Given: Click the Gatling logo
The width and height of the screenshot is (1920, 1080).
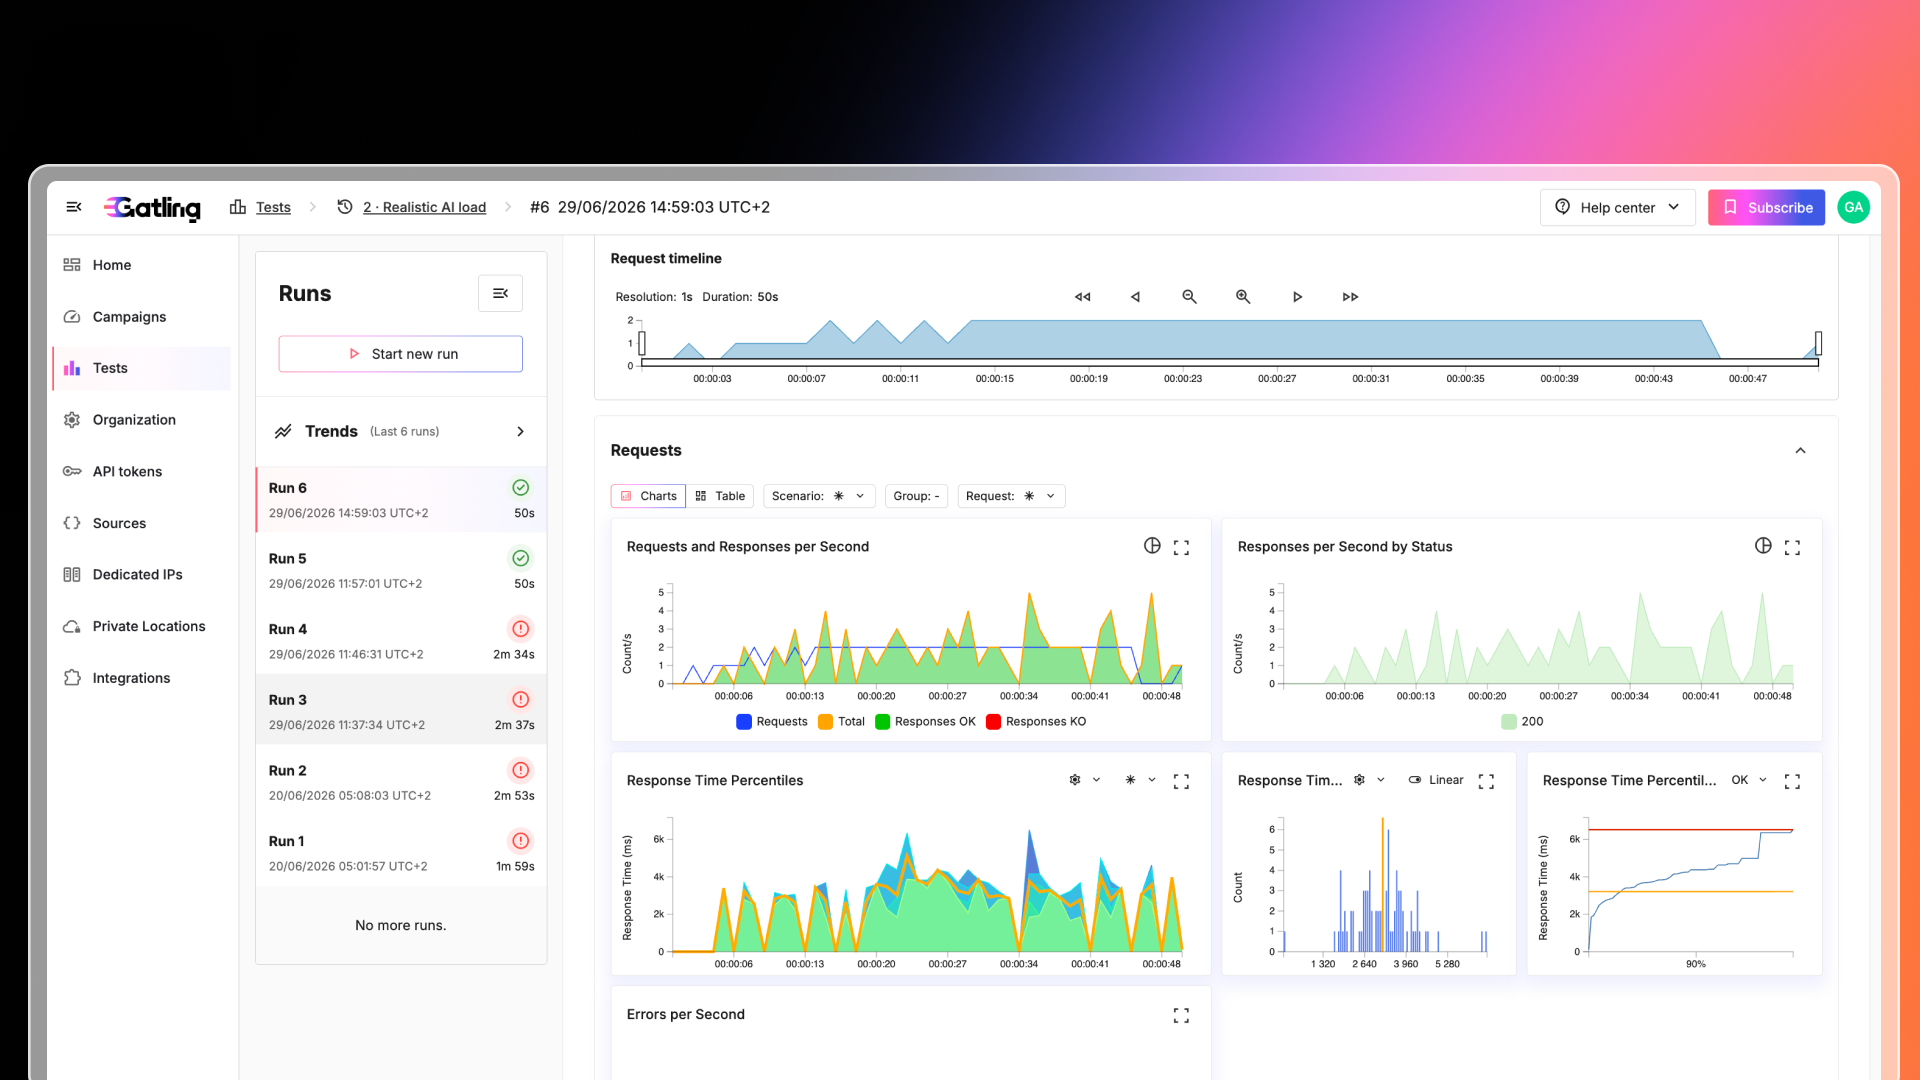Looking at the screenshot, I should pos(153,207).
